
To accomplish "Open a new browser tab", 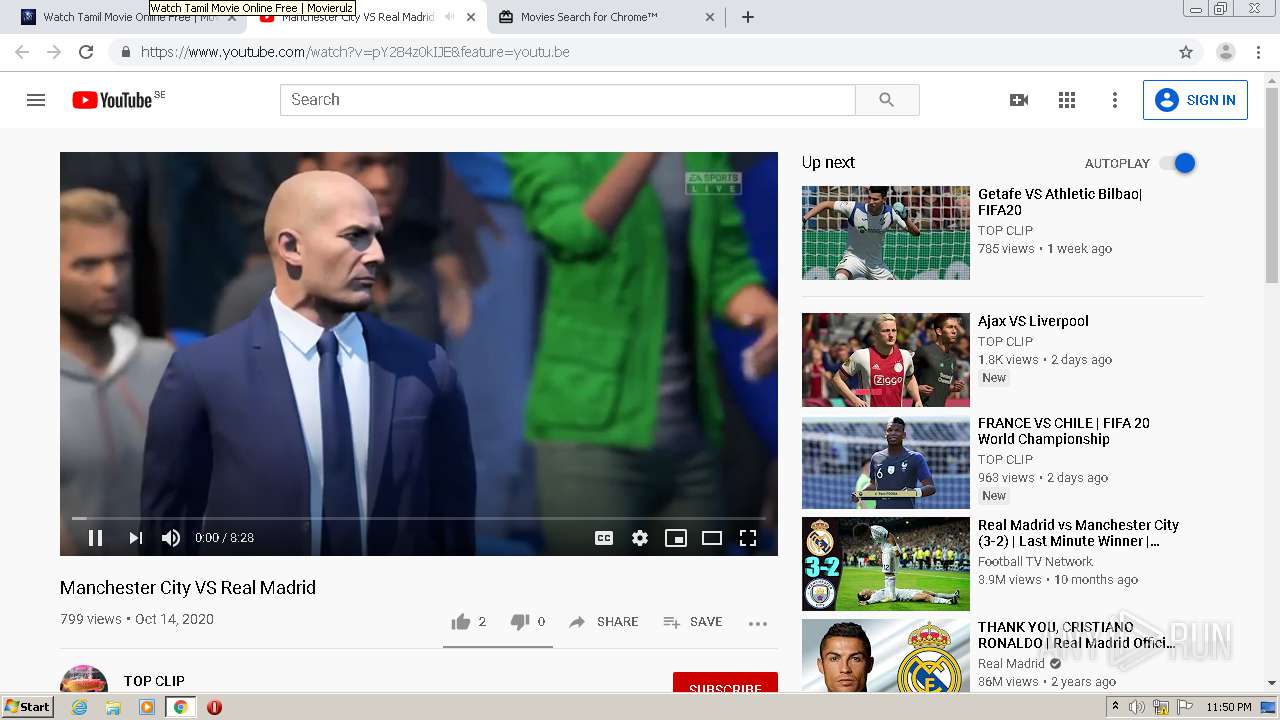I will click(x=748, y=17).
